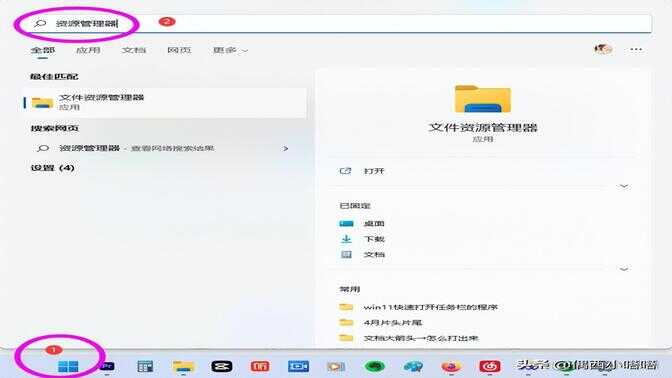Viewport: 672px width, 378px height.
Task: Launch Firefox from the taskbar
Action: (451, 366)
